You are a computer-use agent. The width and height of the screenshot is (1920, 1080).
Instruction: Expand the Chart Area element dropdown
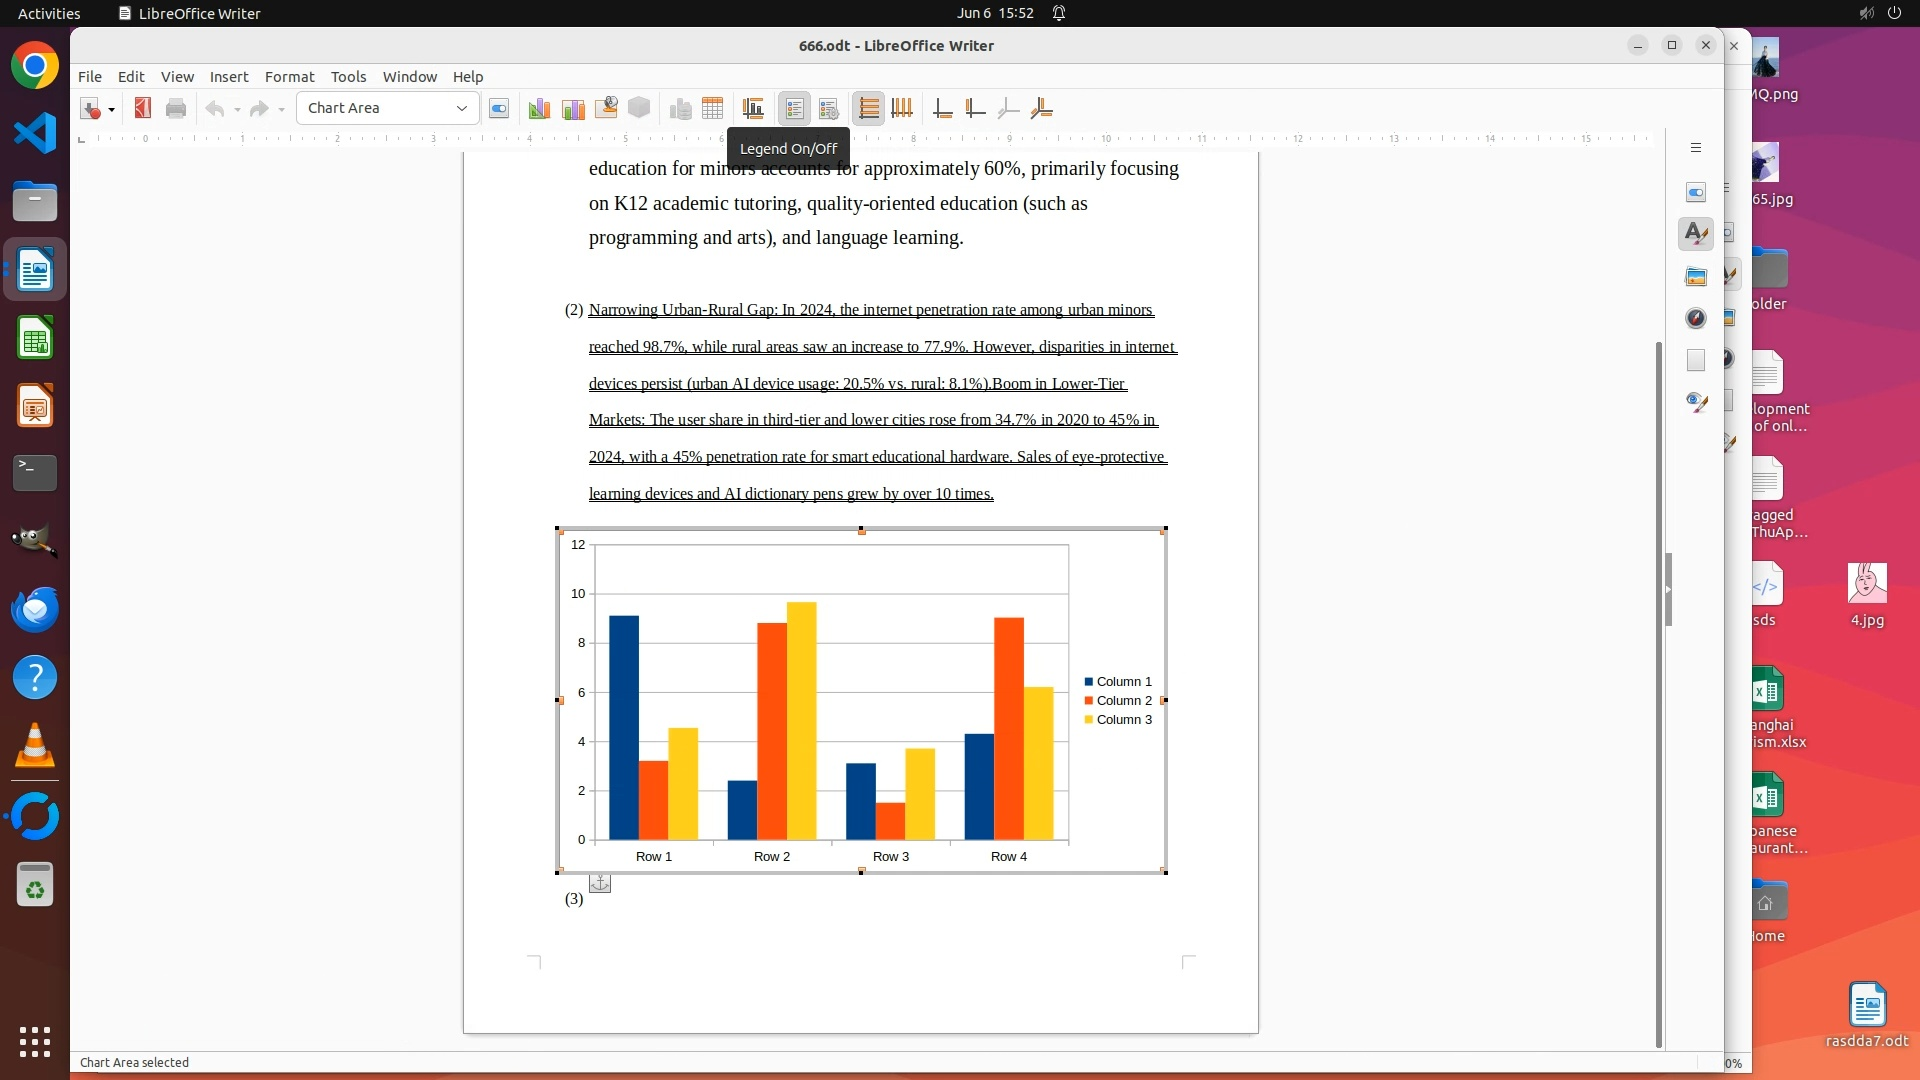click(x=462, y=108)
